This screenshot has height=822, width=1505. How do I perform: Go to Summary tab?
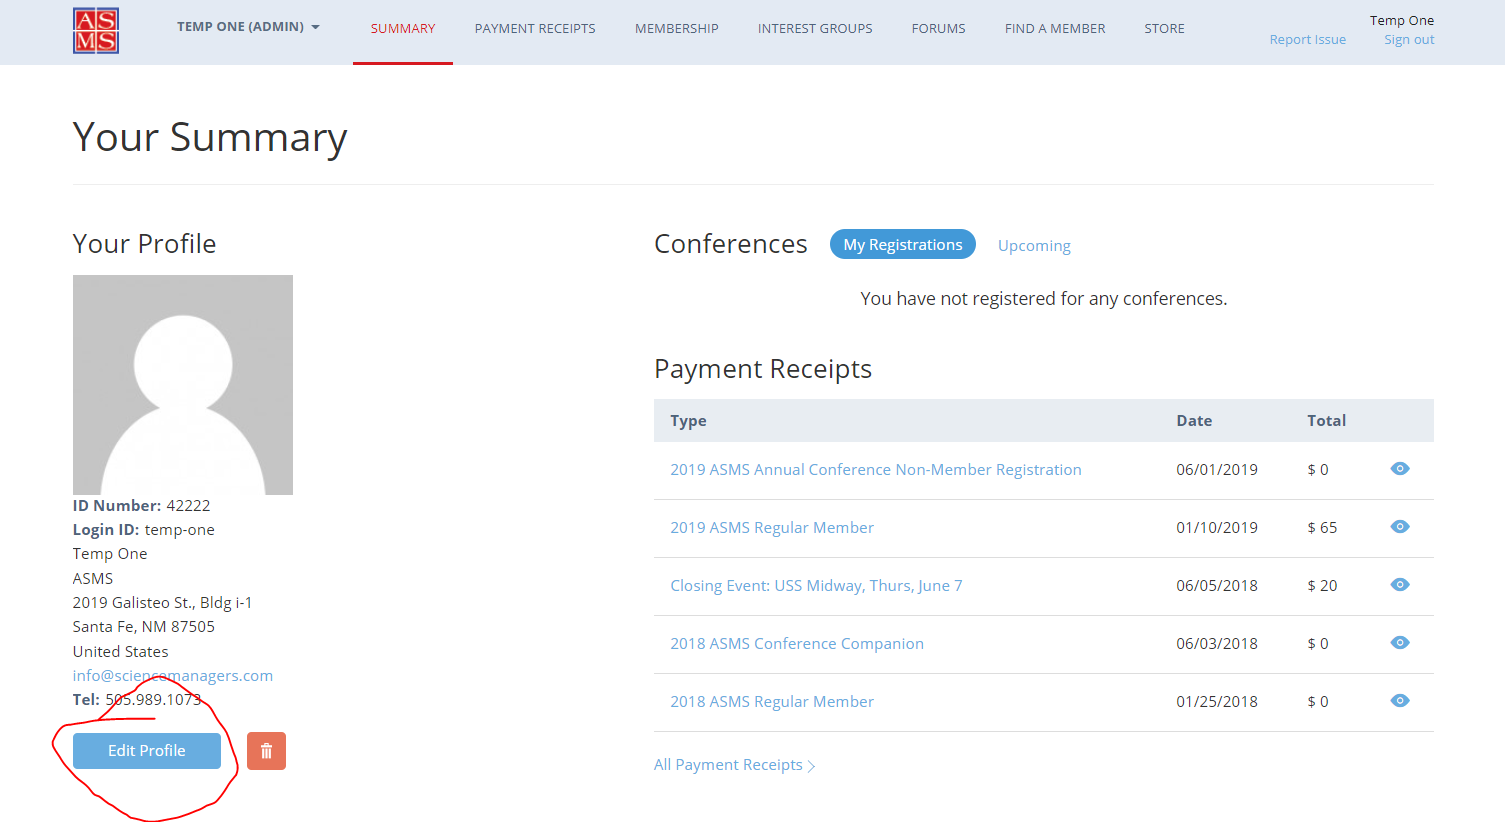tap(403, 29)
